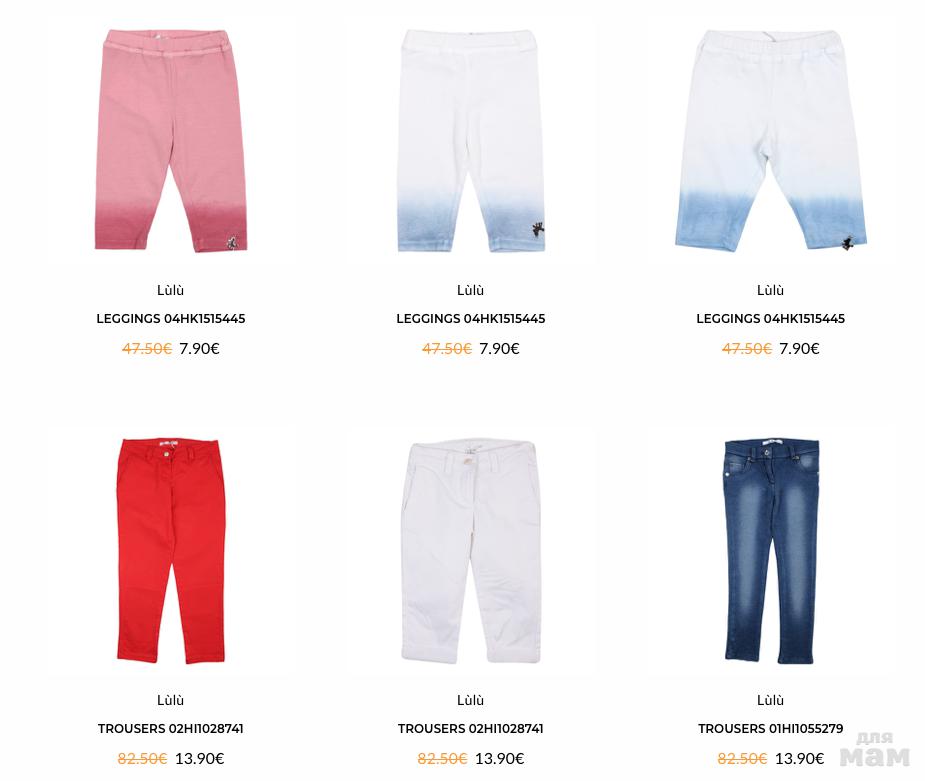This screenshot has width=925, height=781.
Task: Click Lùlù brand name above pink leggings title
Action: pyautogui.click(x=170, y=290)
